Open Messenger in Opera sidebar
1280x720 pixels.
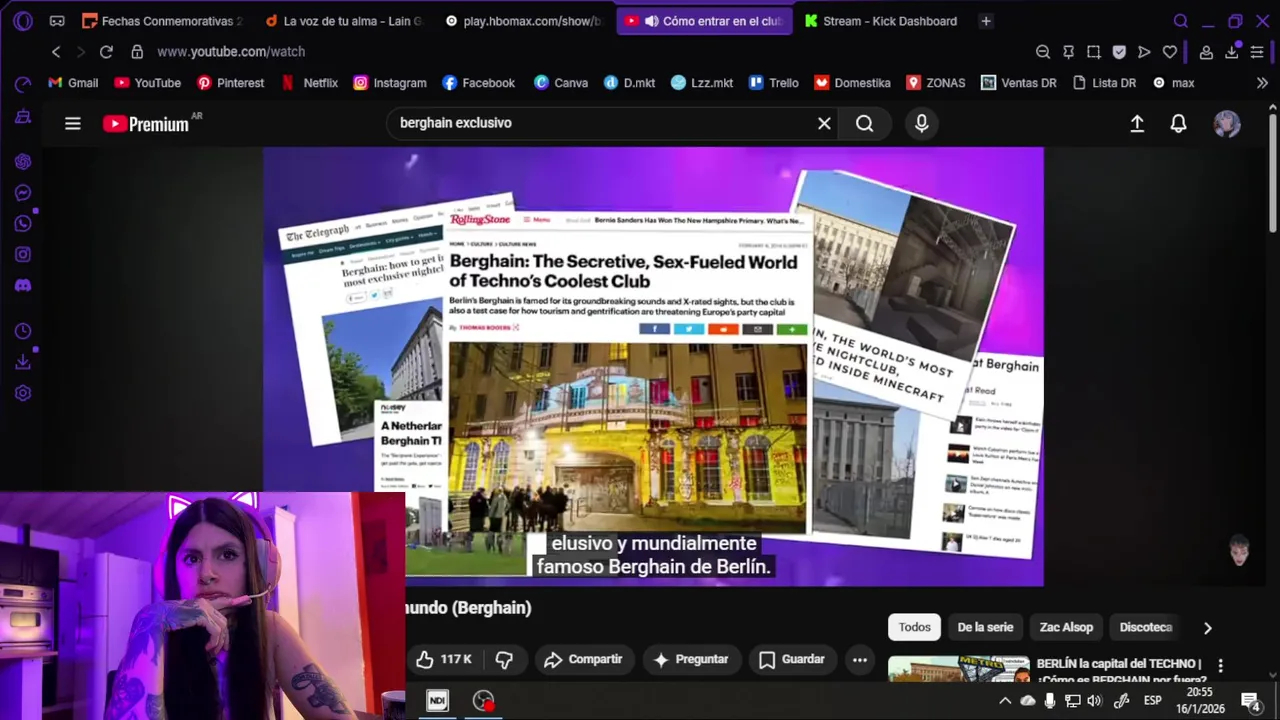click(x=23, y=193)
